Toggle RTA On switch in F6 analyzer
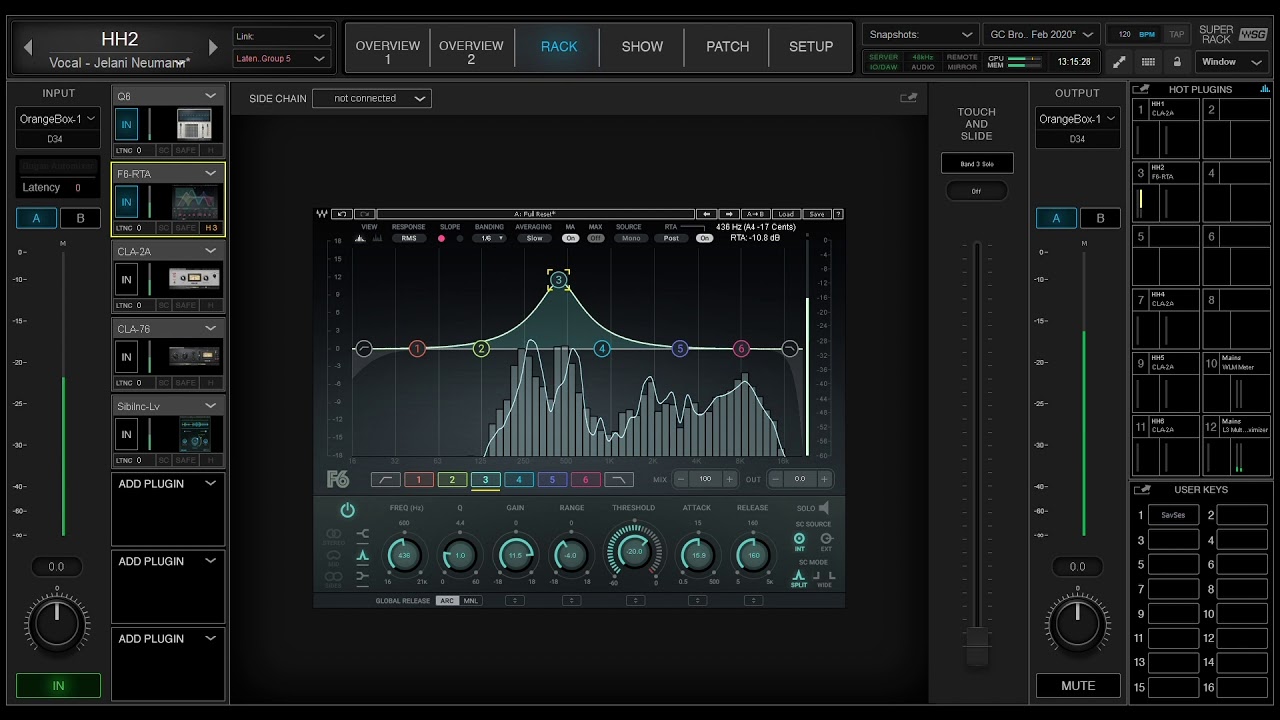 tap(705, 238)
